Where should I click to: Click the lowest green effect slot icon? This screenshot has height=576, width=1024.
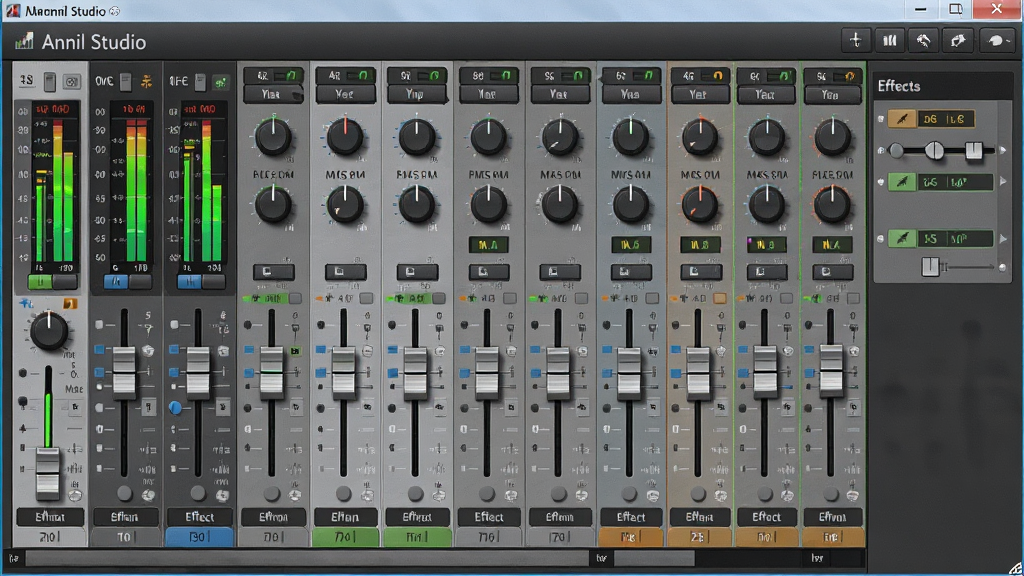click(902, 238)
